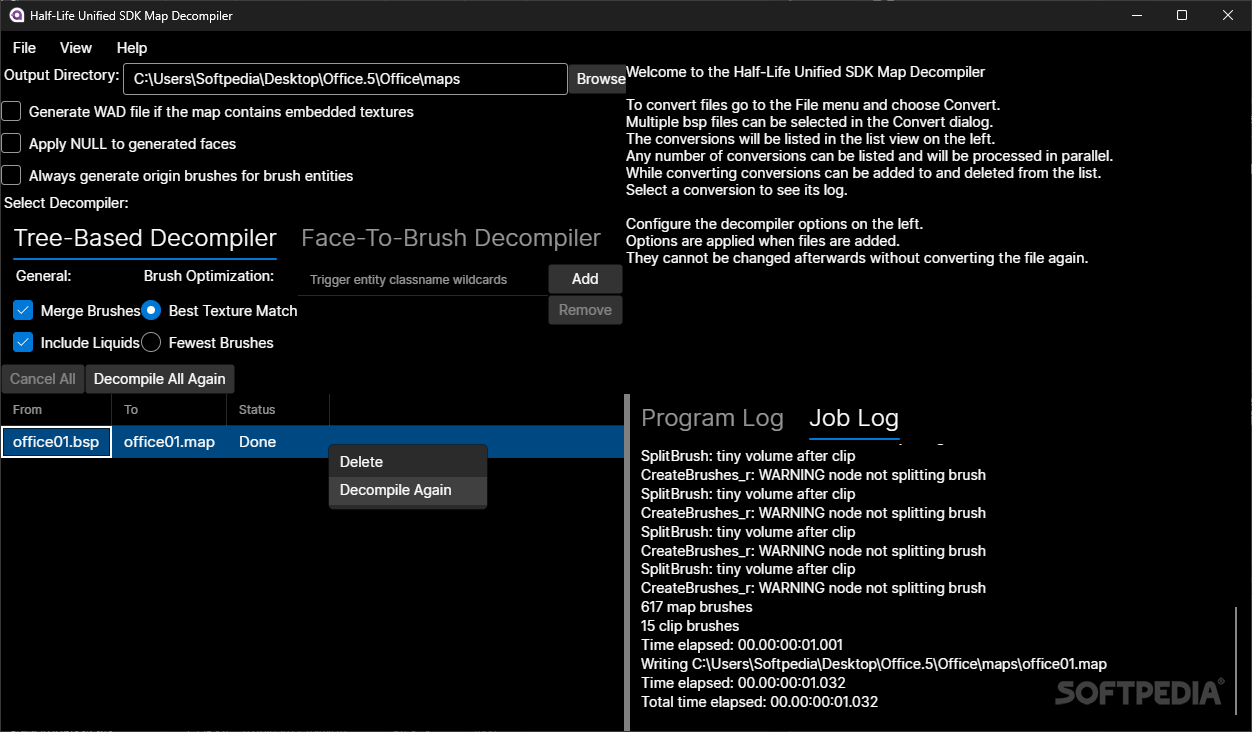Switch to the Job Log tab
The image size is (1252, 732).
click(854, 418)
